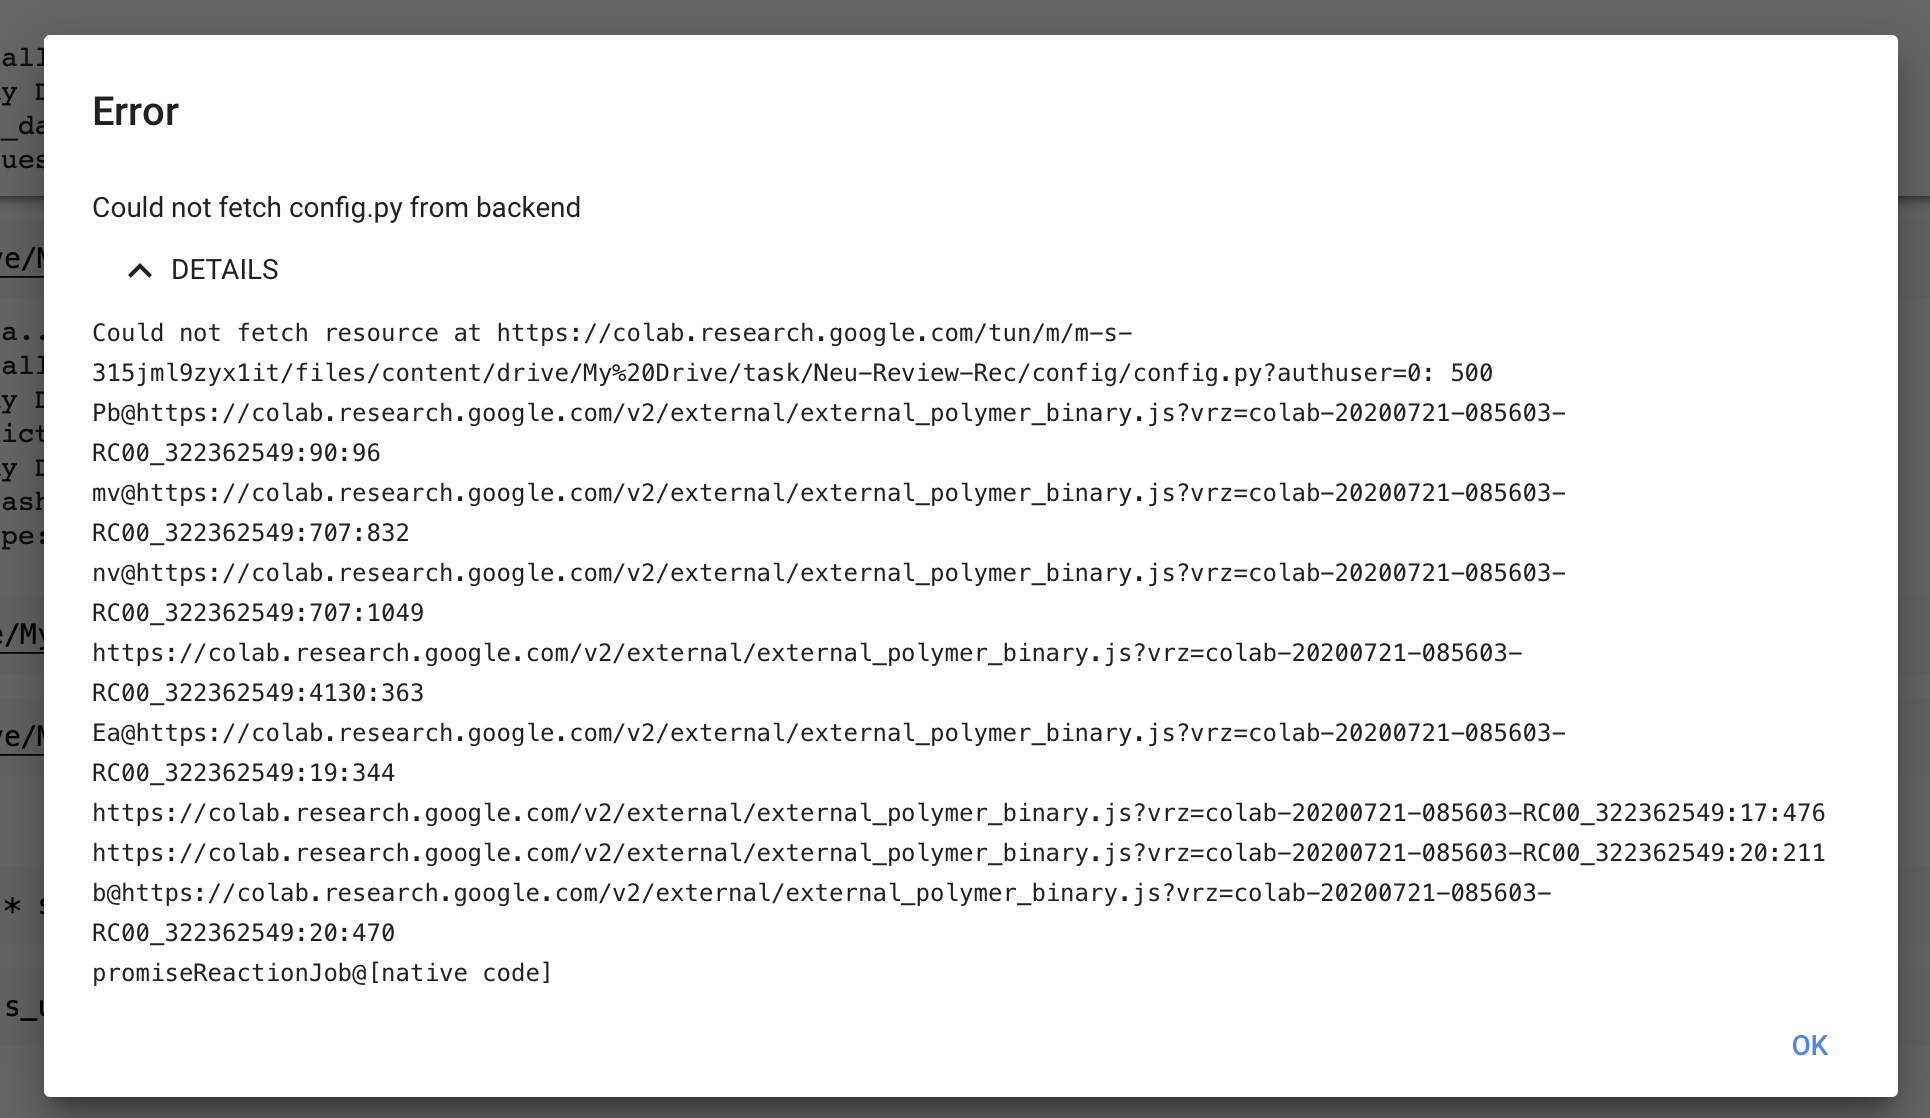
Task: Click the Error dialog title
Action: click(134, 112)
